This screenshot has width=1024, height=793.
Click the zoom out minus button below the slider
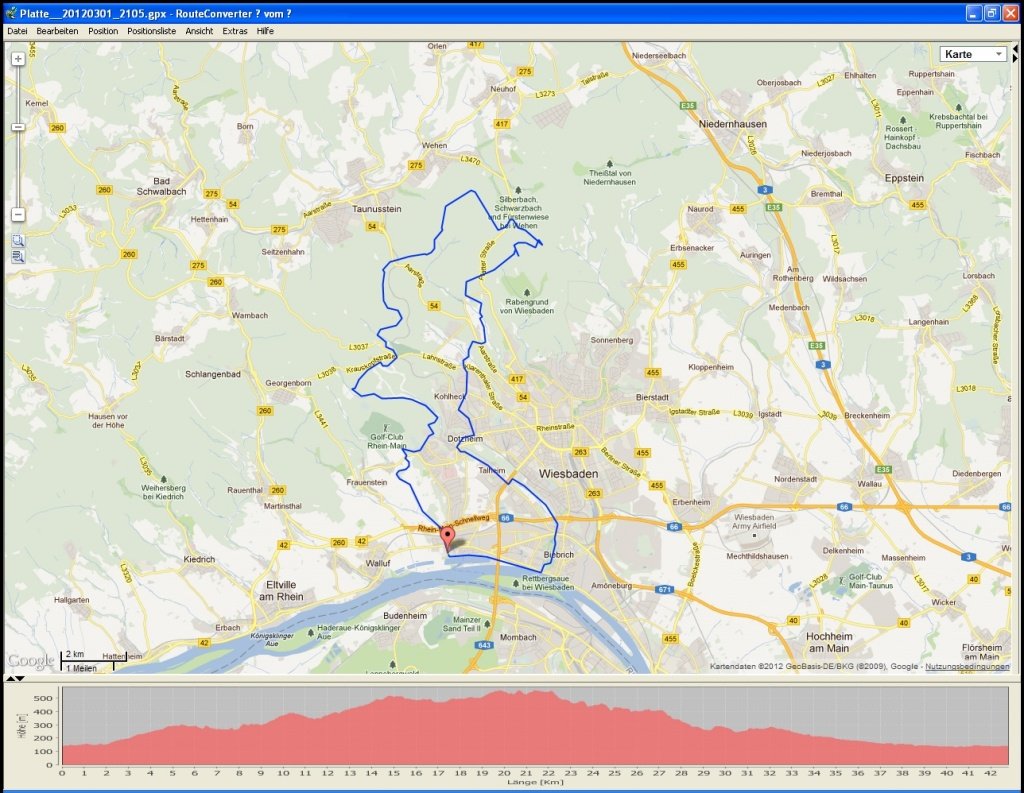coord(18,214)
